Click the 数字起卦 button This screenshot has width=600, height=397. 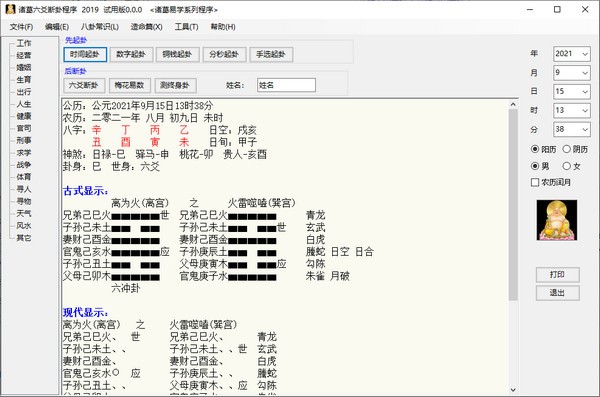pyautogui.click(x=131, y=54)
